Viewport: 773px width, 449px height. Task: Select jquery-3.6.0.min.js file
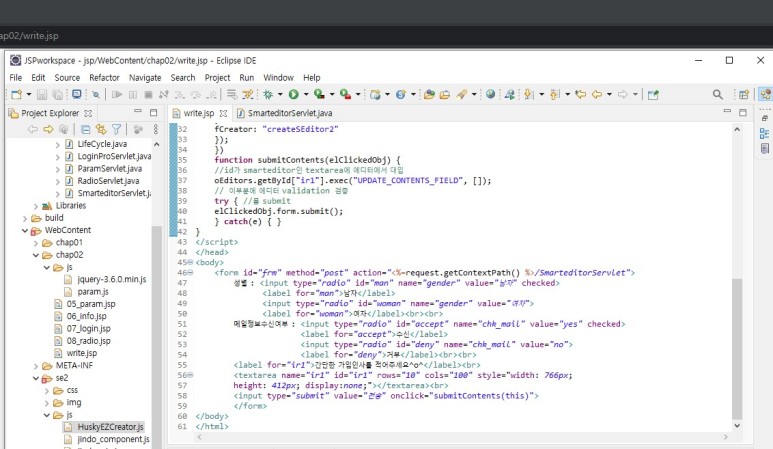[111, 279]
